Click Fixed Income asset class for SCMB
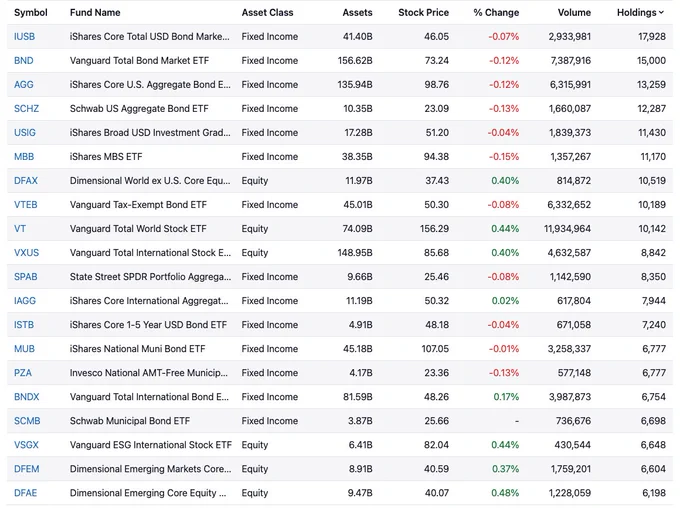 pyautogui.click(x=270, y=421)
